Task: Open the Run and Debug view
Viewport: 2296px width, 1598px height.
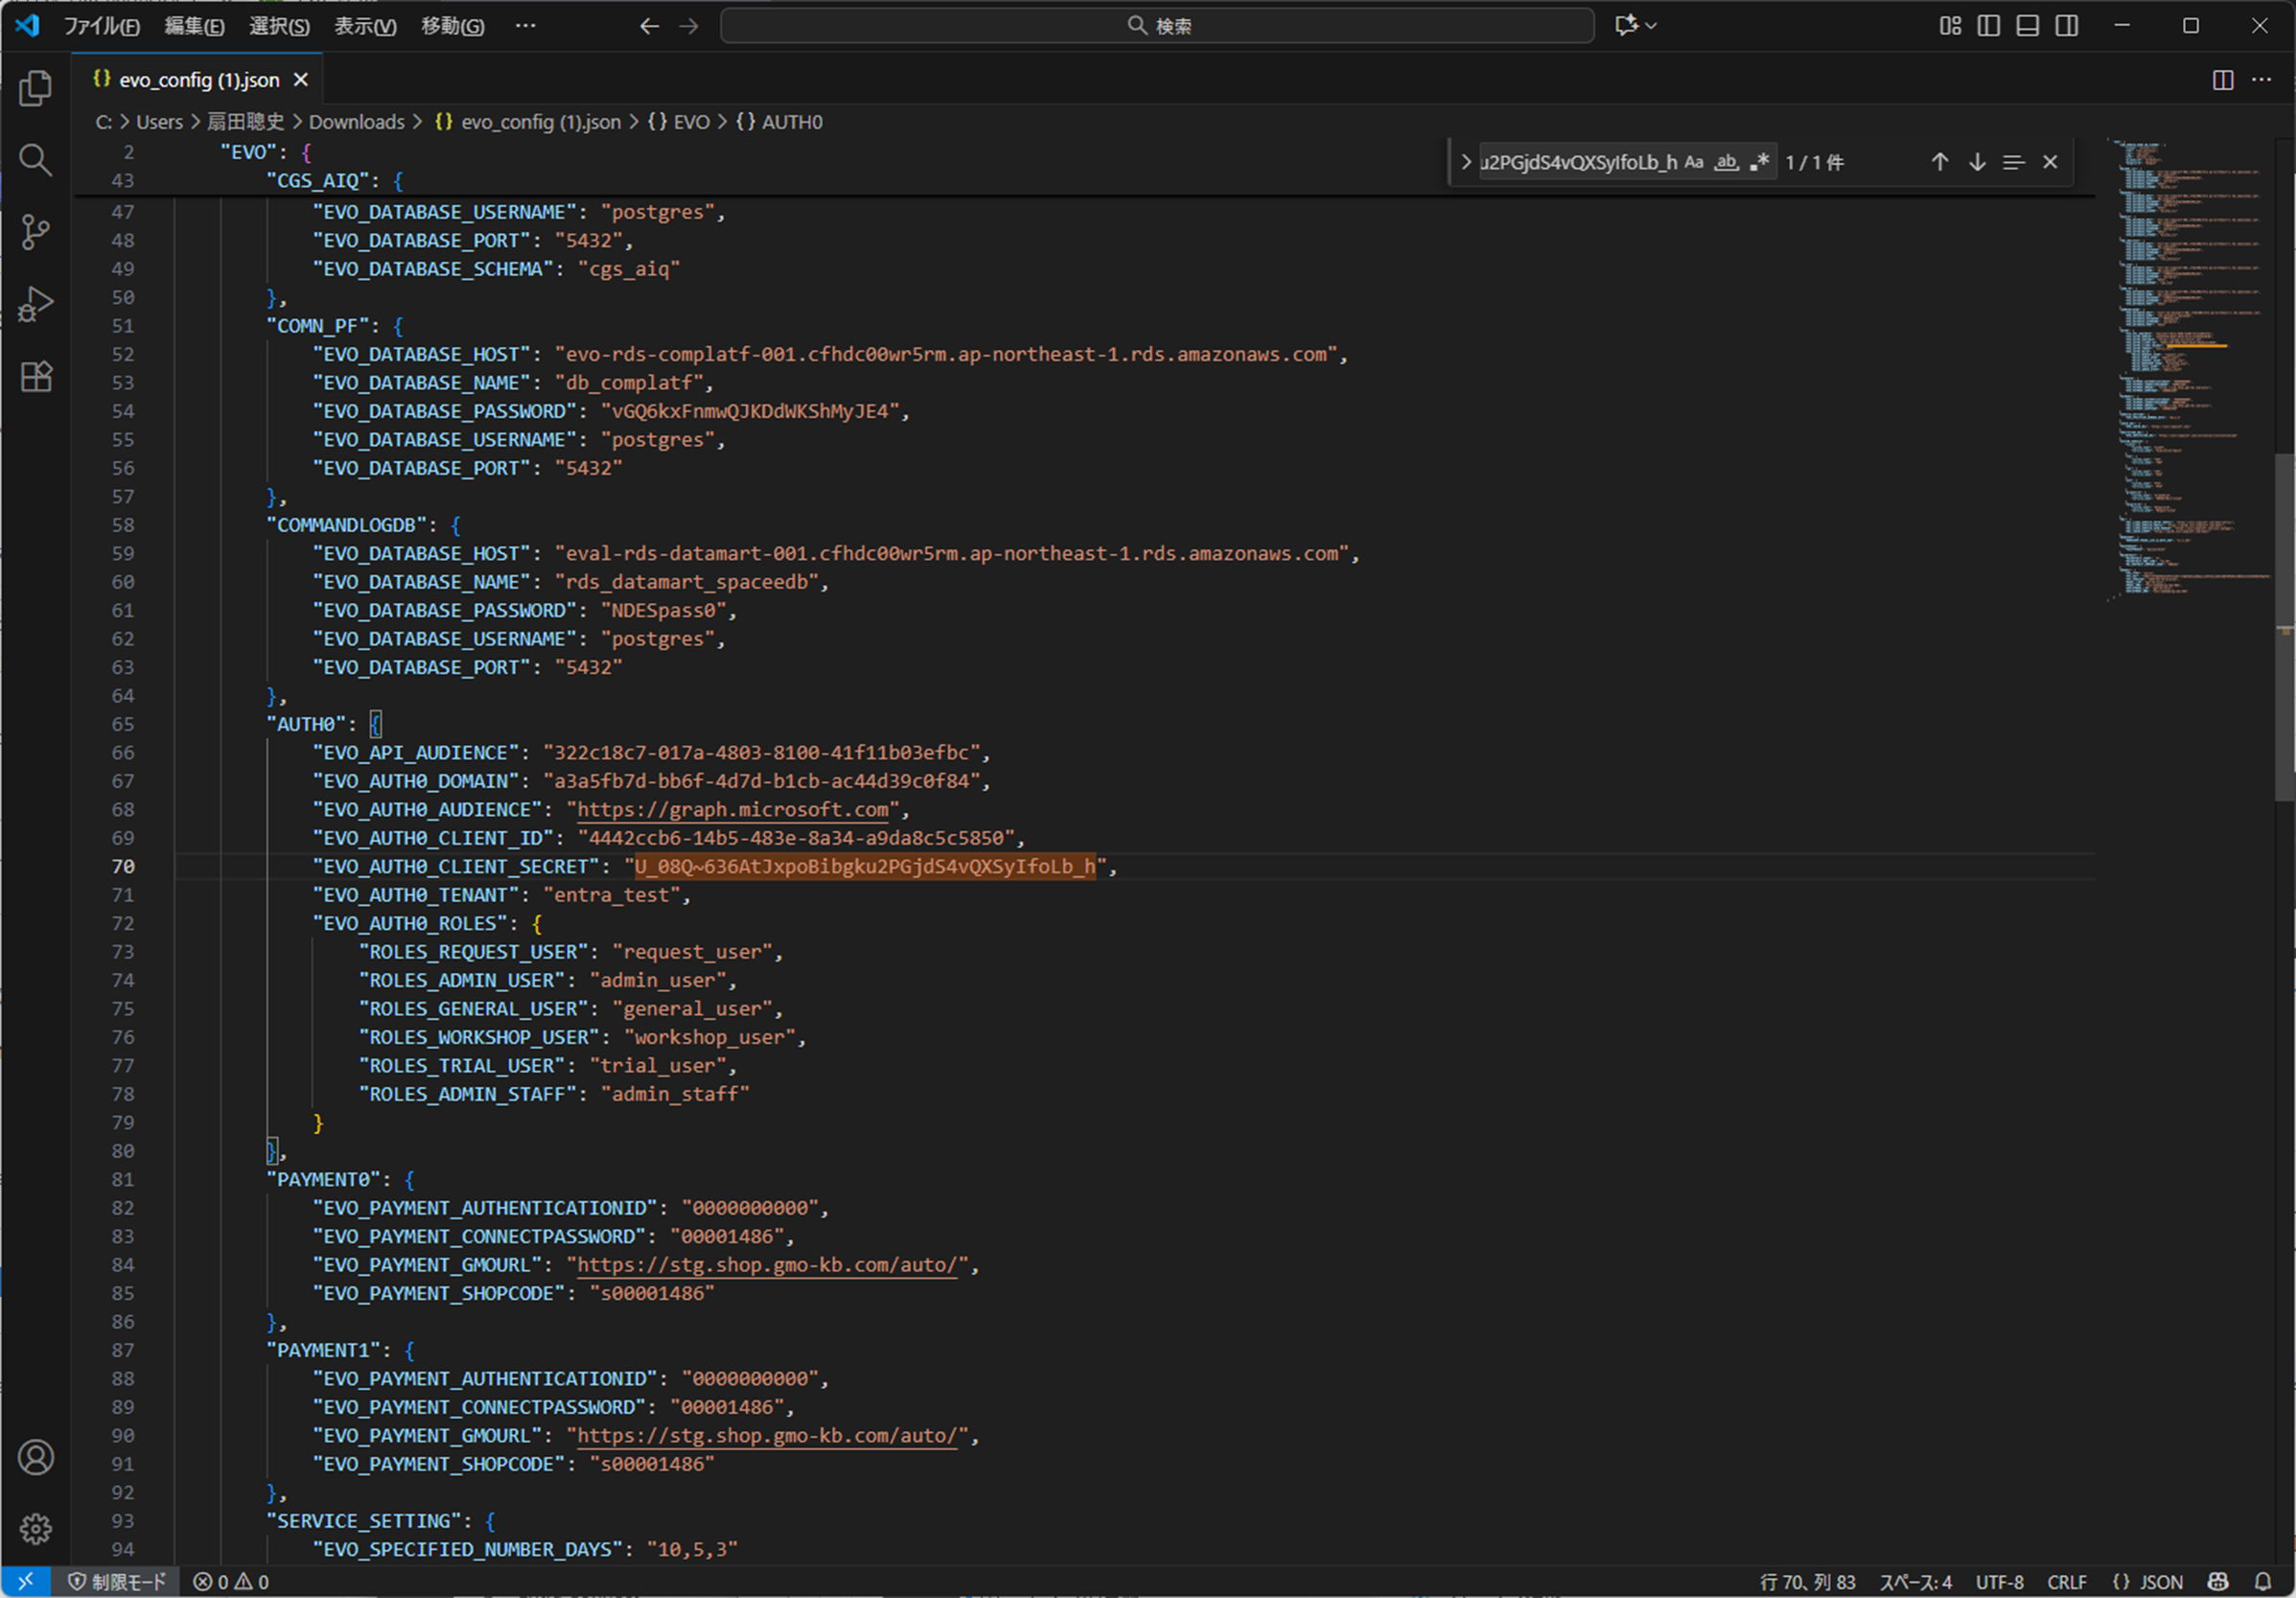Action: coord(36,304)
